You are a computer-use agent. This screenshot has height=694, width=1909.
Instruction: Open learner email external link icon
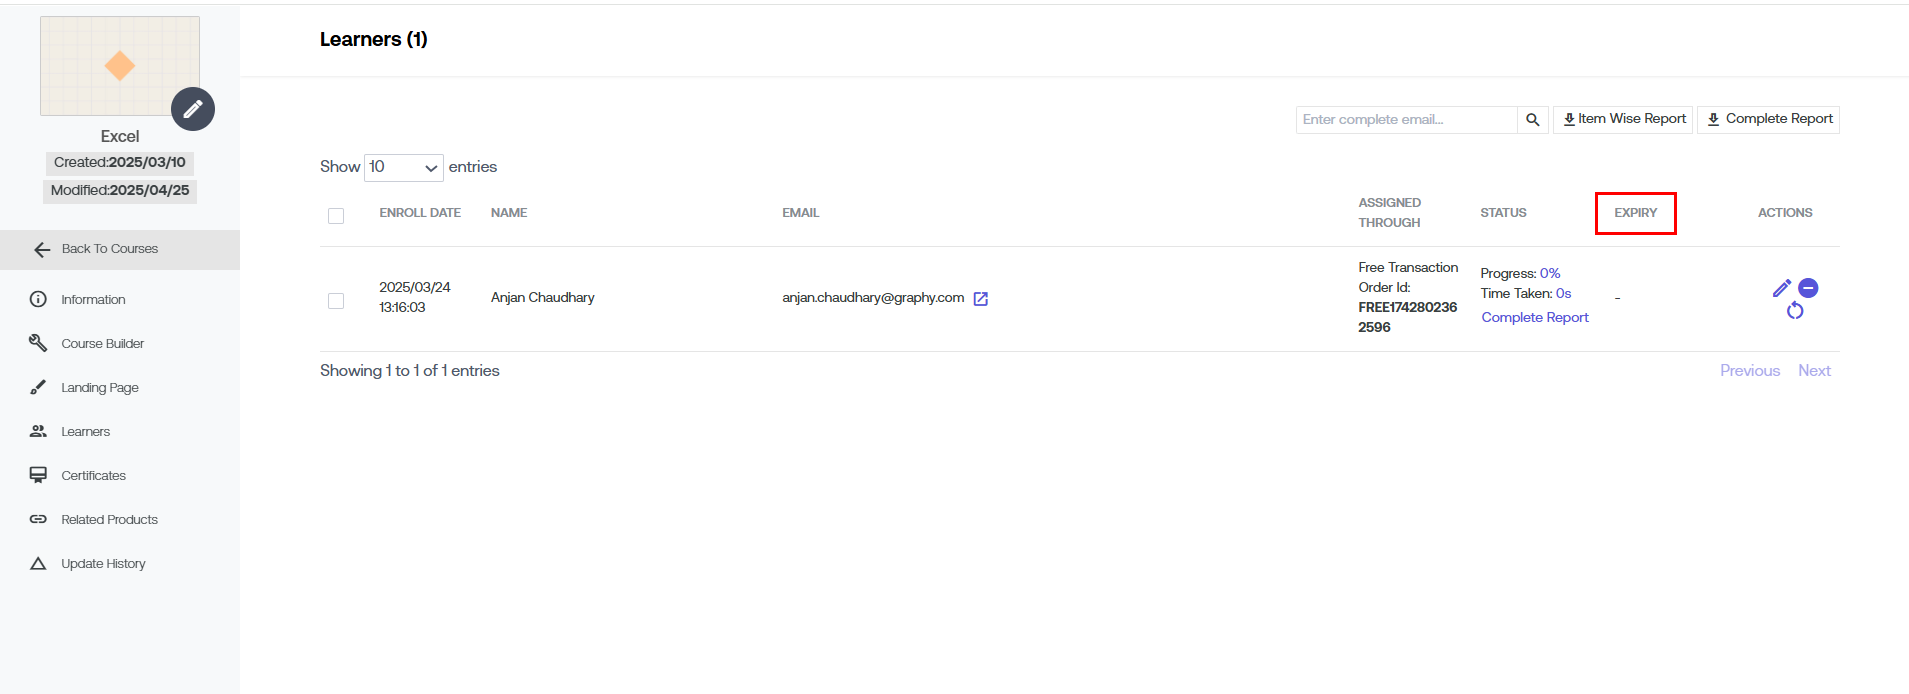click(981, 299)
